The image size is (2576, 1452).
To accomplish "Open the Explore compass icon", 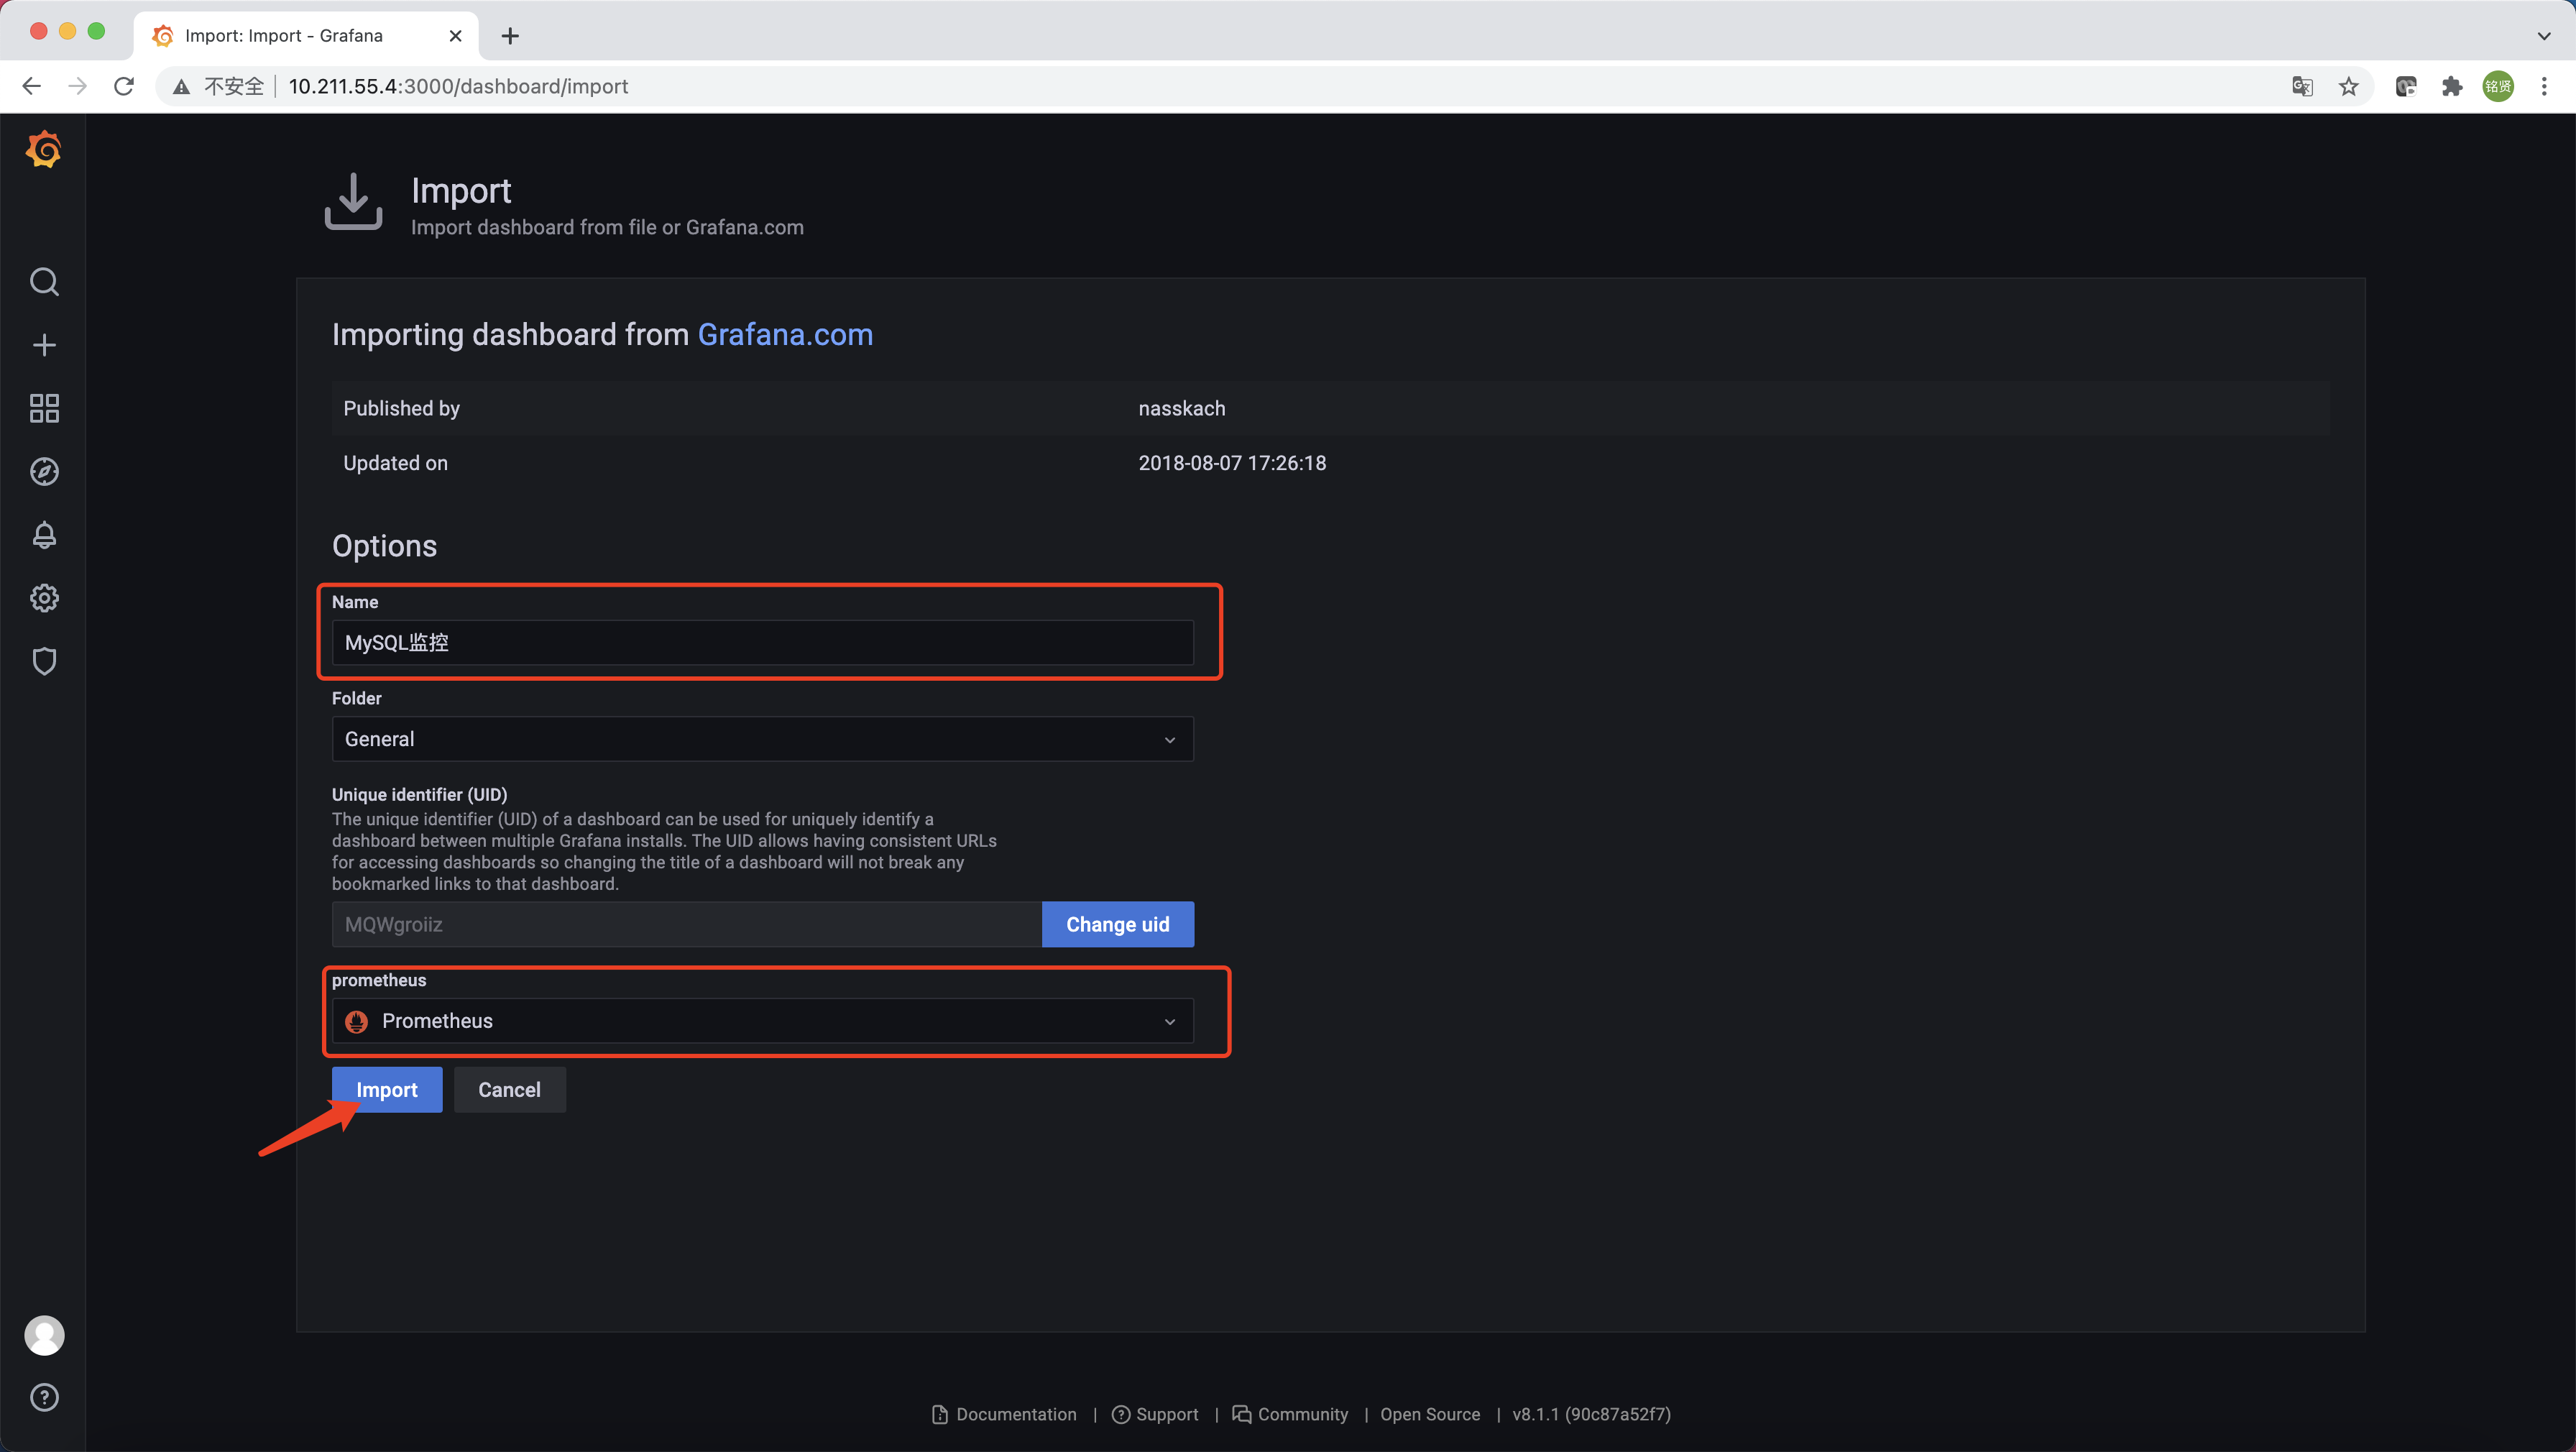I will pyautogui.click(x=44, y=471).
